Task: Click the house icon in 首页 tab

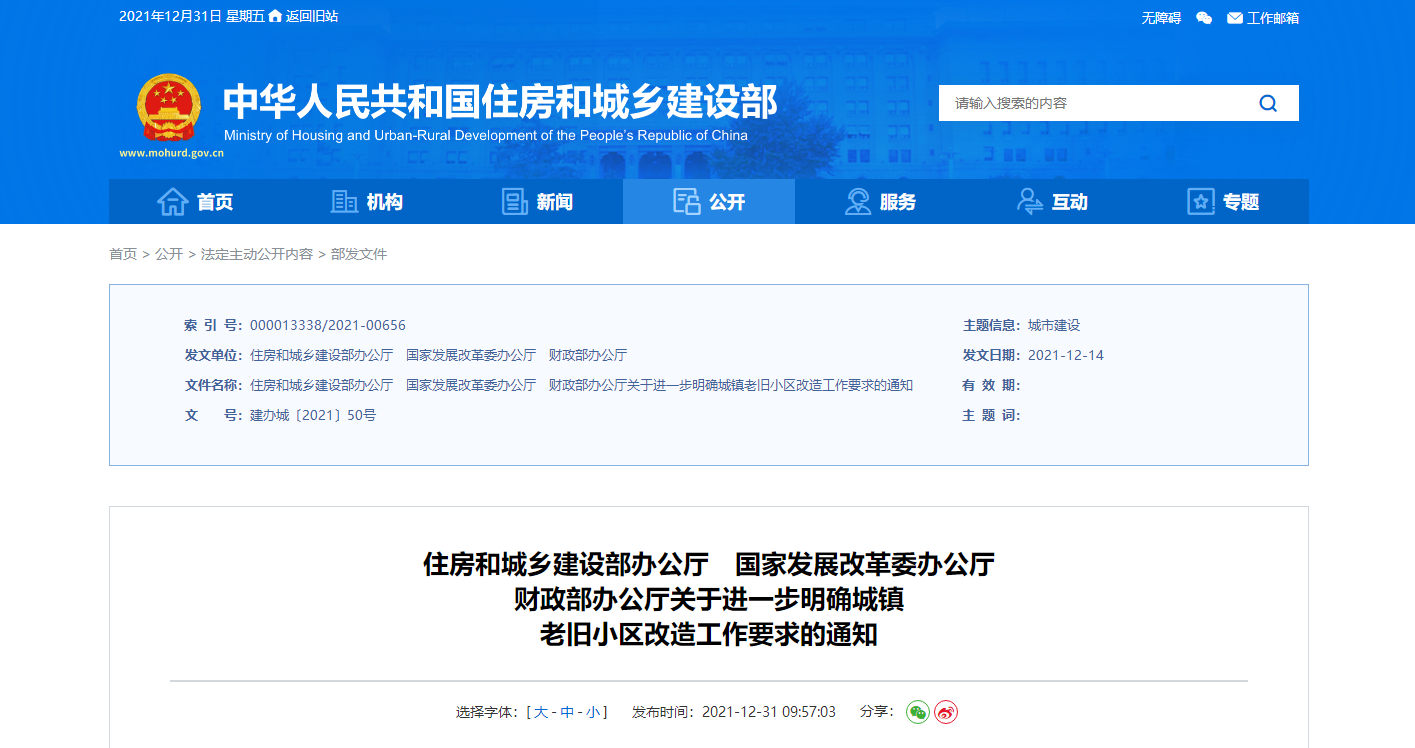Action: pos(173,202)
